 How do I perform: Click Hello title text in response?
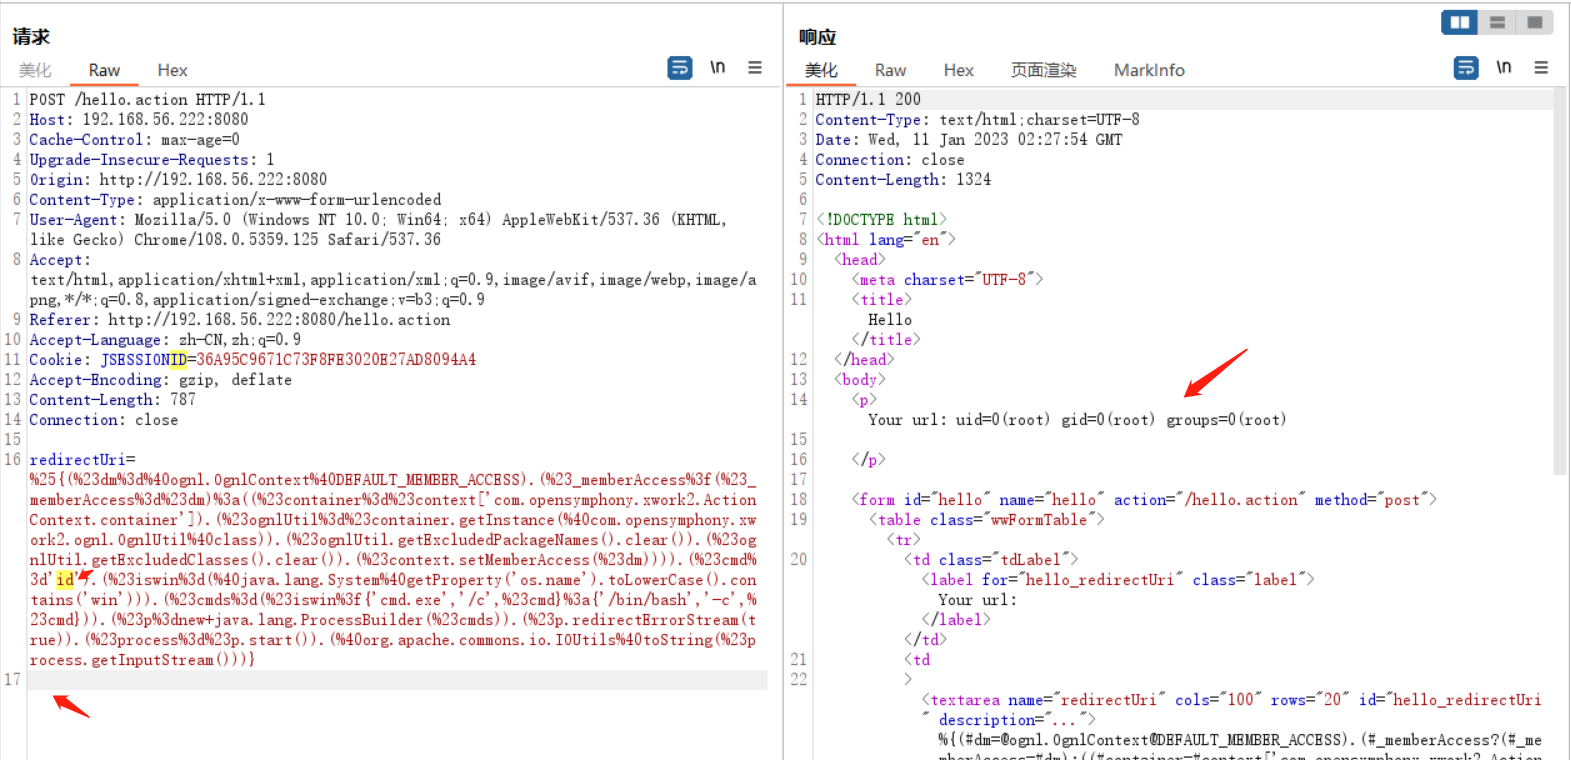890,320
